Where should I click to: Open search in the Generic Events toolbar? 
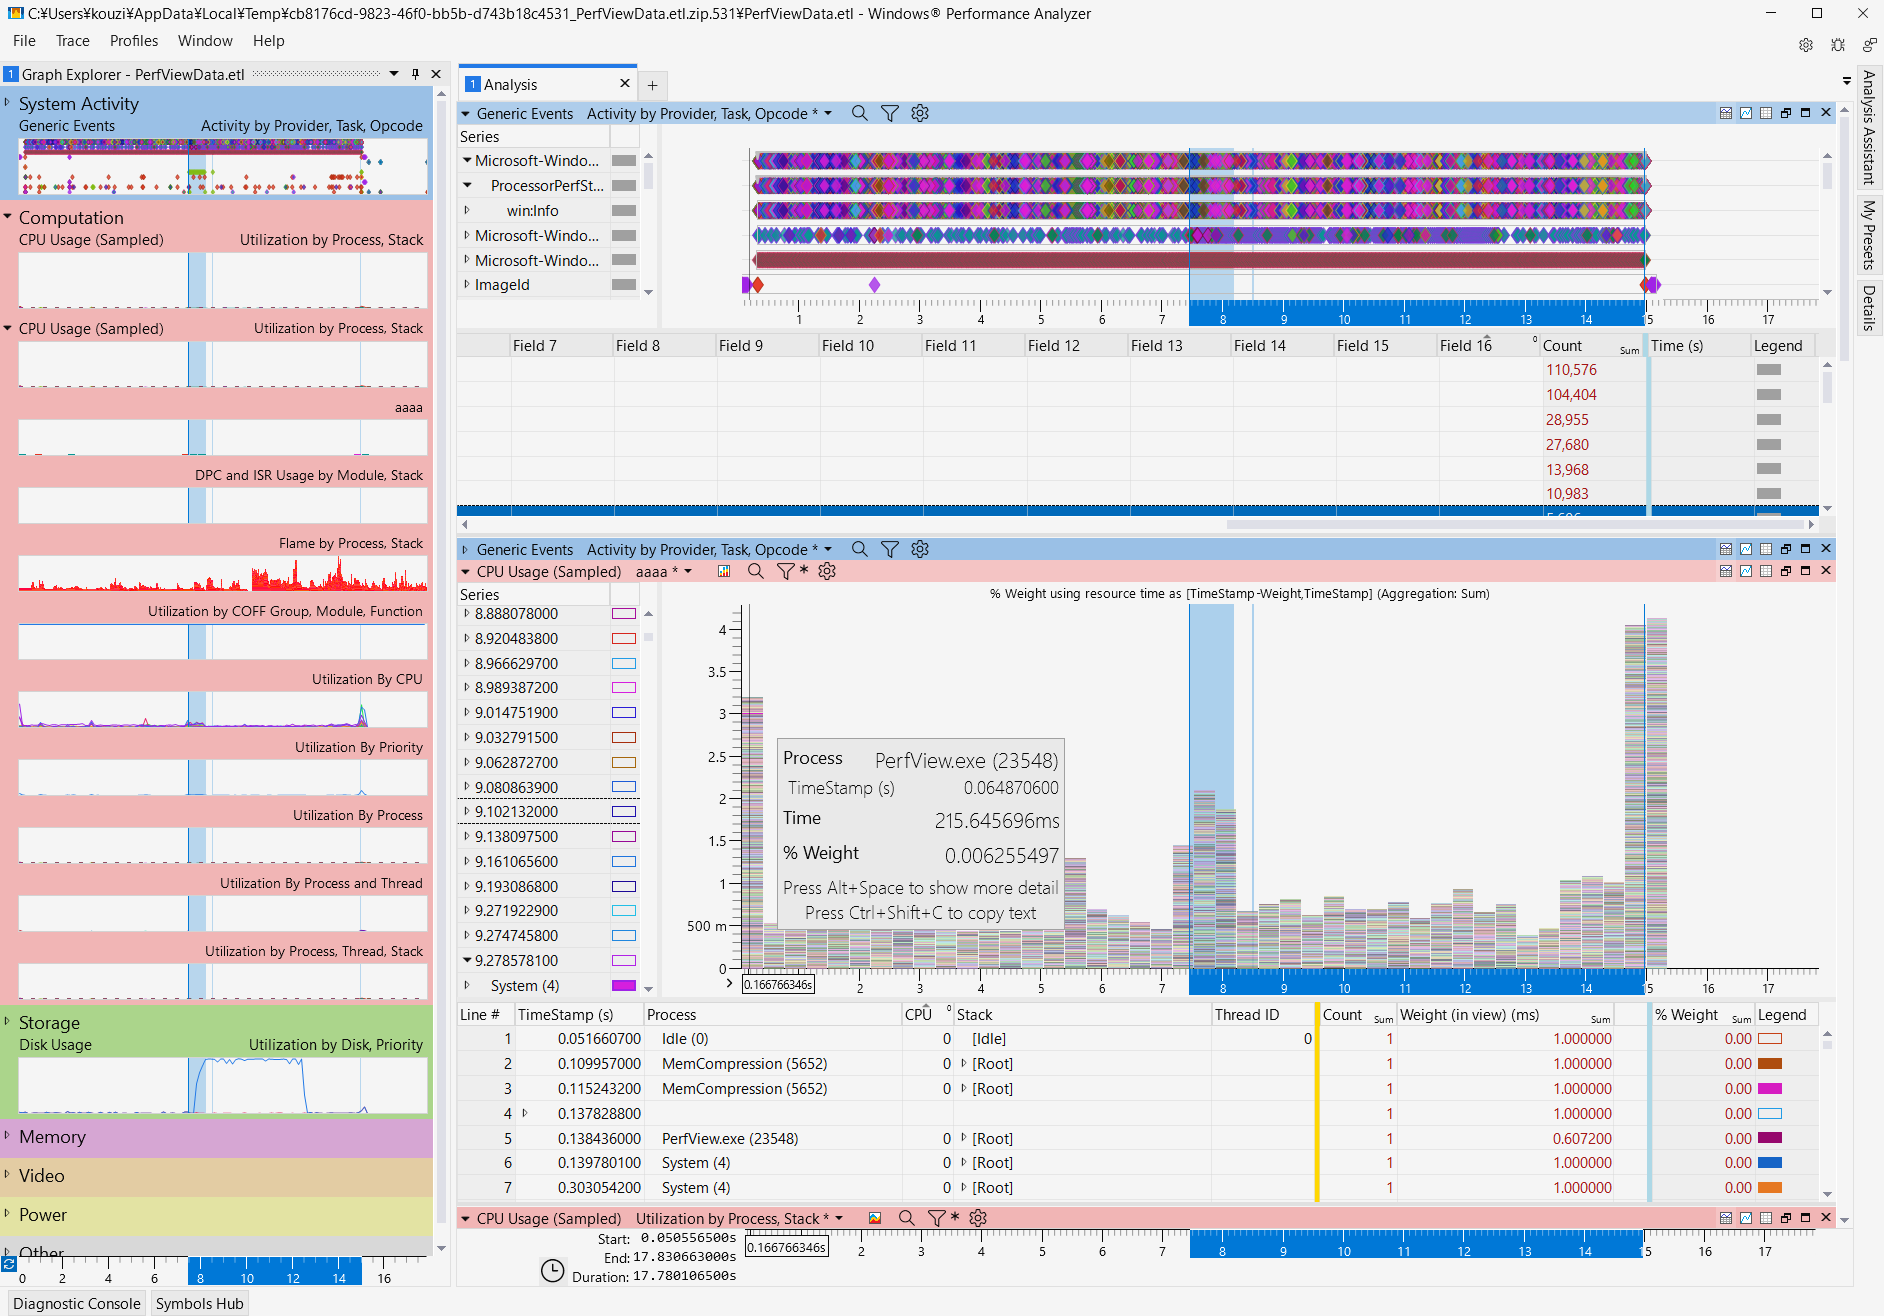pyautogui.click(x=860, y=113)
